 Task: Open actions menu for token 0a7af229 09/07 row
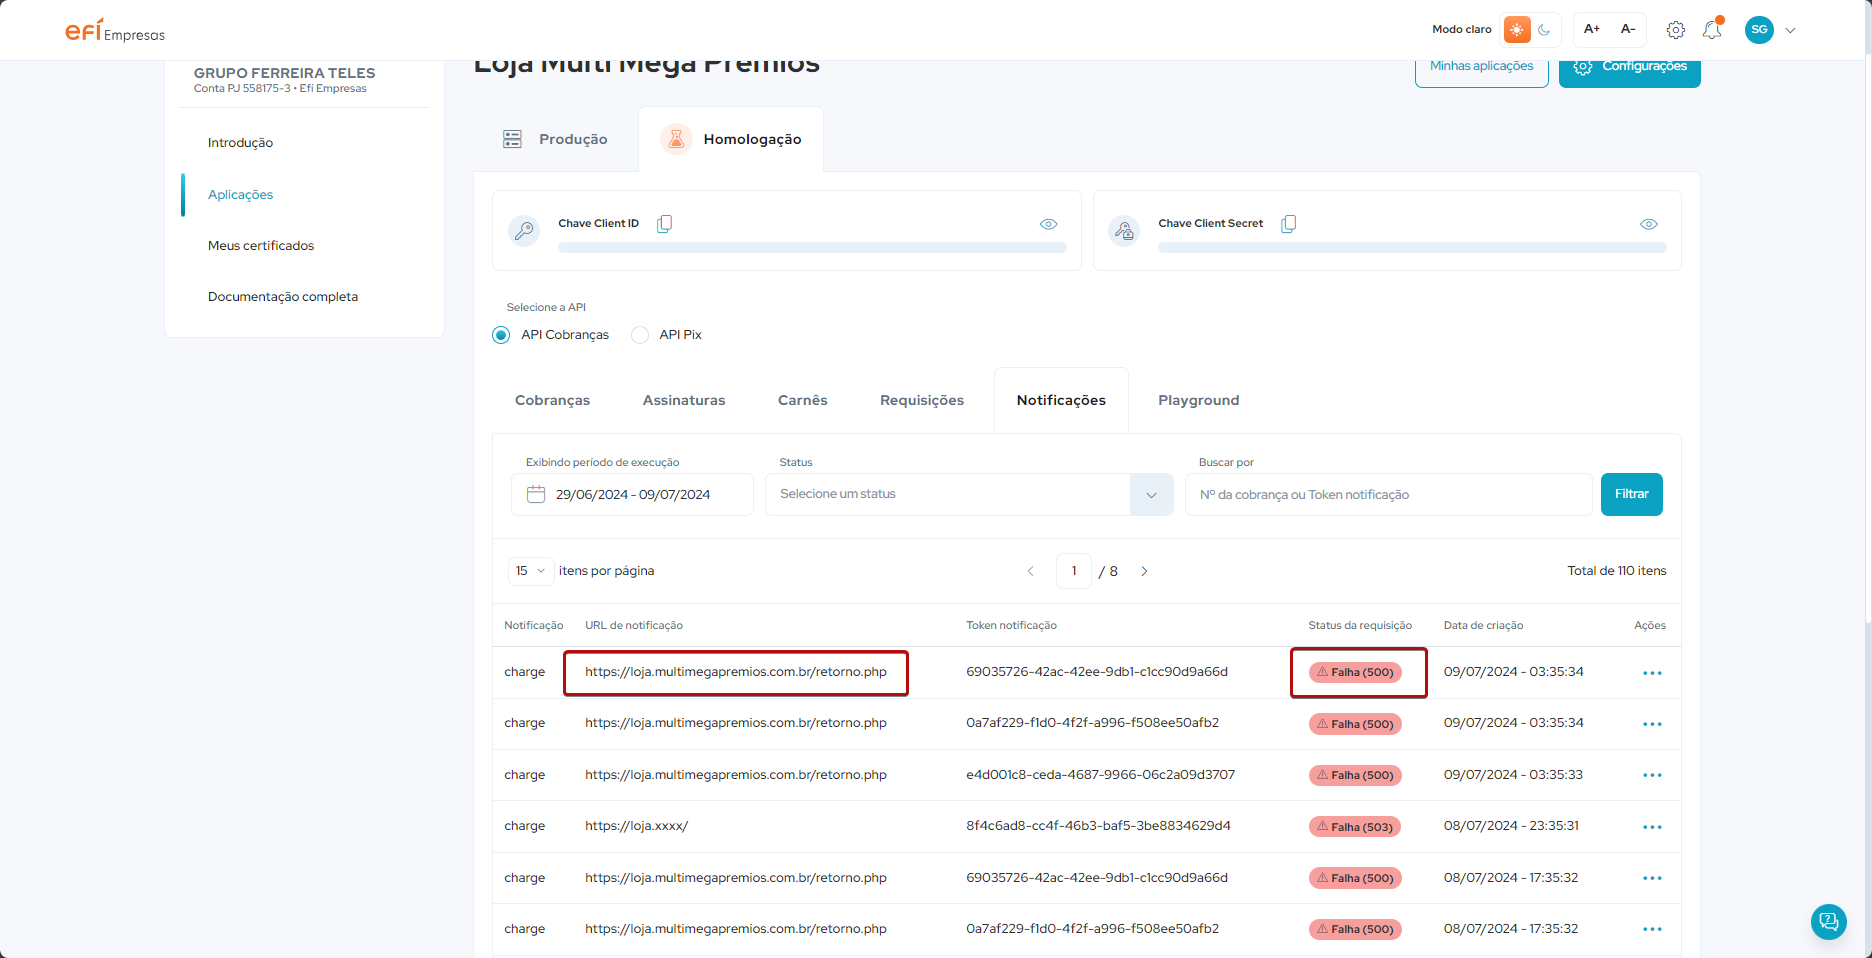pos(1652,724)
